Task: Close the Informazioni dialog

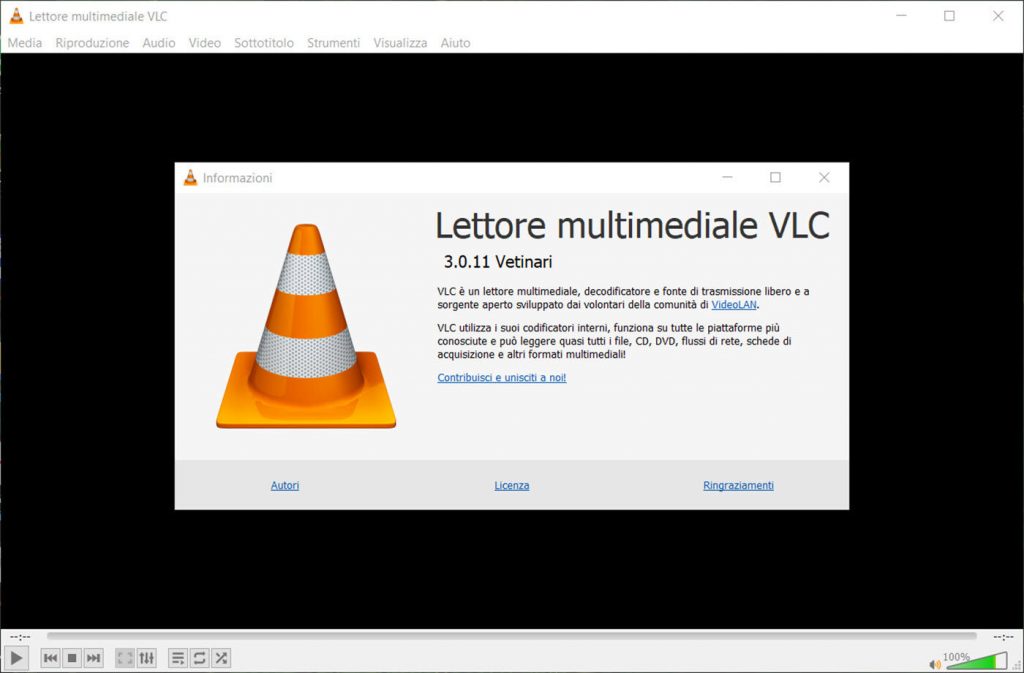Action: point(824,178)
